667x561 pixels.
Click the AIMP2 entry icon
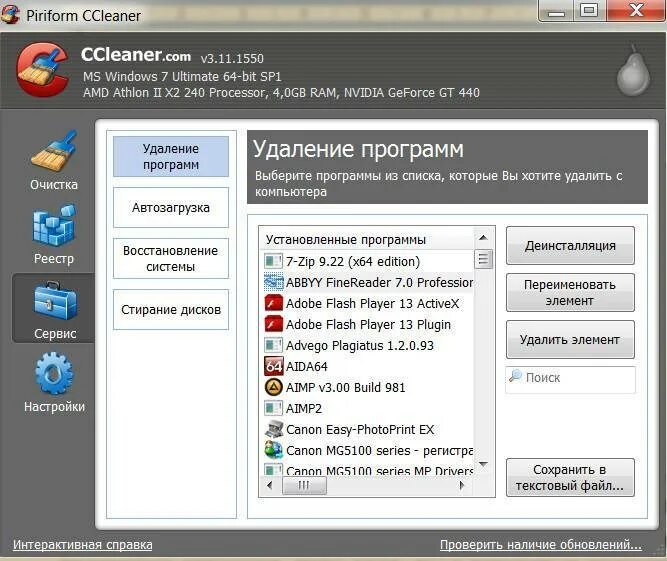(273, 408)
